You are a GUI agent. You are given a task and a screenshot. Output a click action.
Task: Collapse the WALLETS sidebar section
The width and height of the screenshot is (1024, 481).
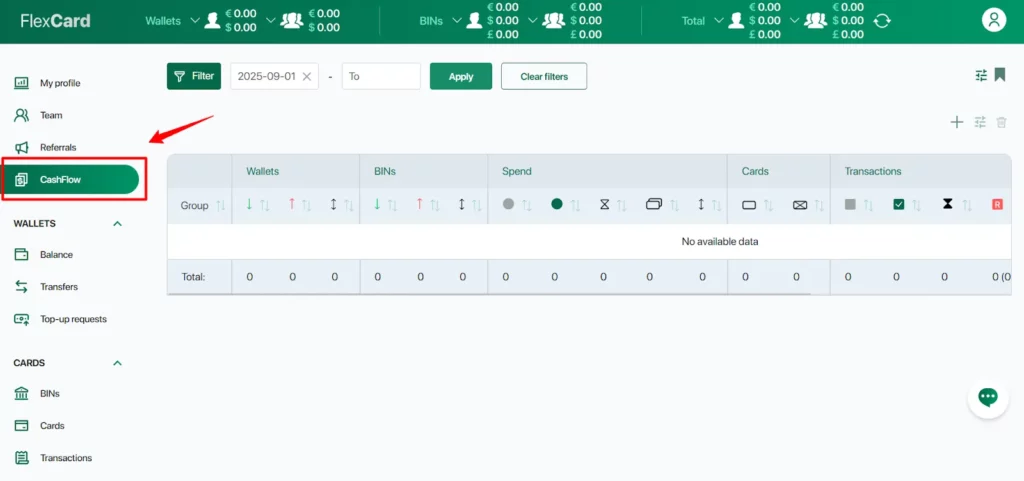click(118, 223)
